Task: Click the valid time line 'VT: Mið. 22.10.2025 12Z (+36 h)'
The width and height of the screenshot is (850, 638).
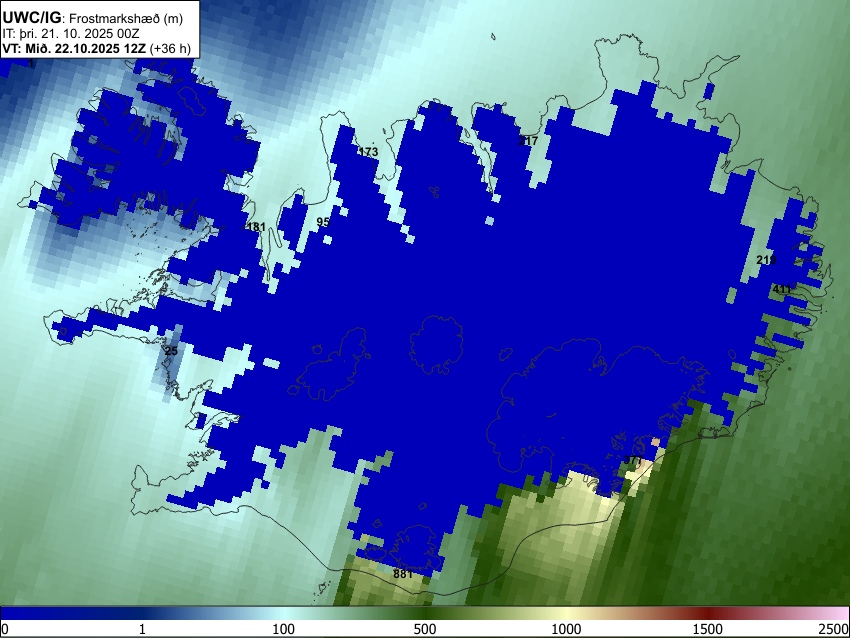Action: (x=96, y=48)
